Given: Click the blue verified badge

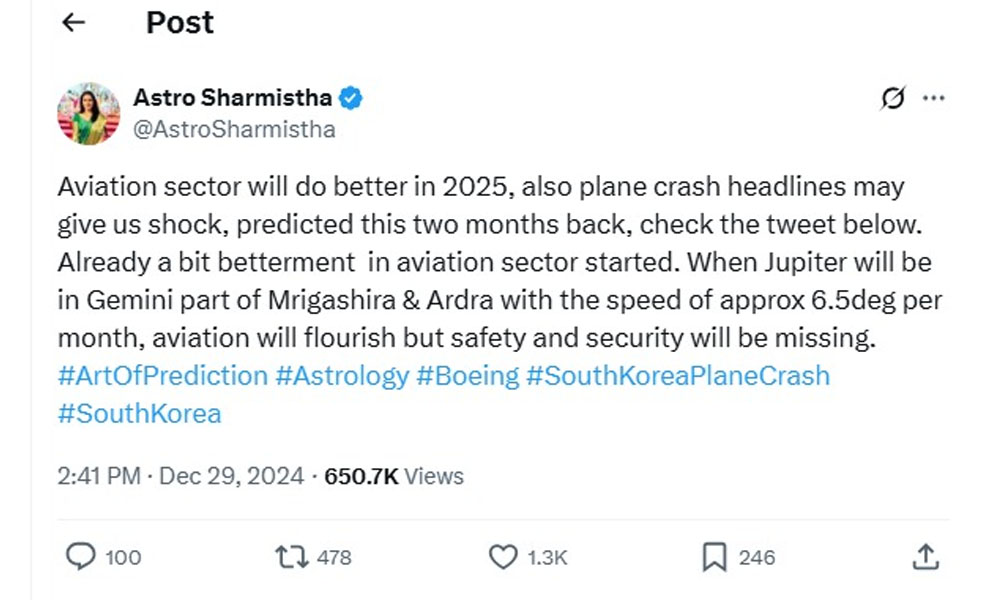Looking at the screenshot, I should pos(351,98).
